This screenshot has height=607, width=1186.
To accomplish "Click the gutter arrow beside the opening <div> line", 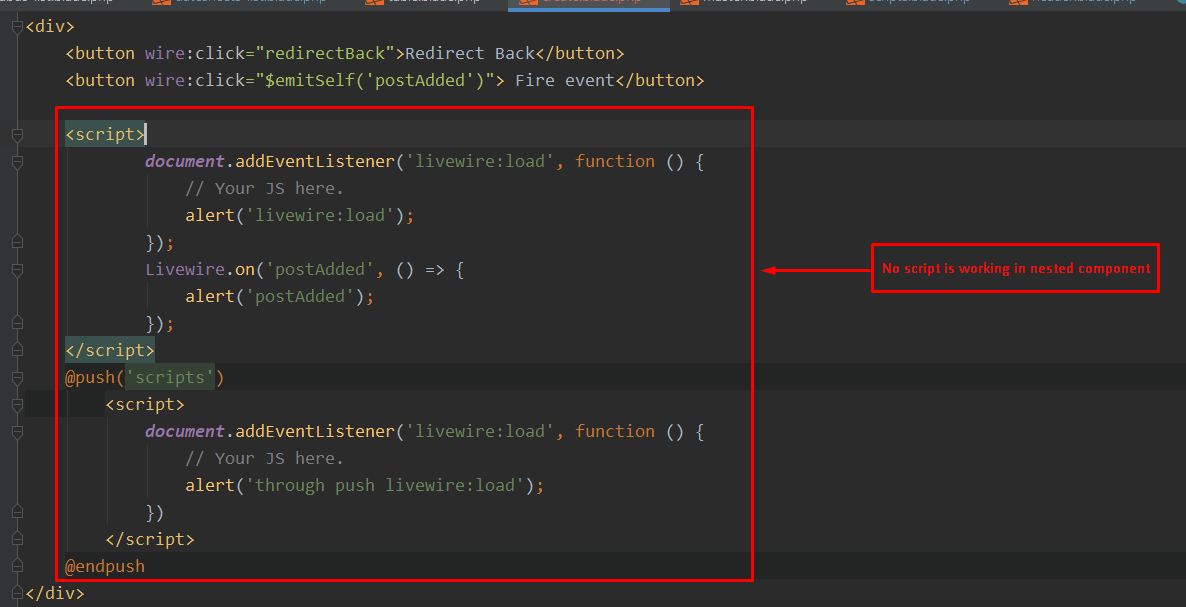I will pos(15,25).
